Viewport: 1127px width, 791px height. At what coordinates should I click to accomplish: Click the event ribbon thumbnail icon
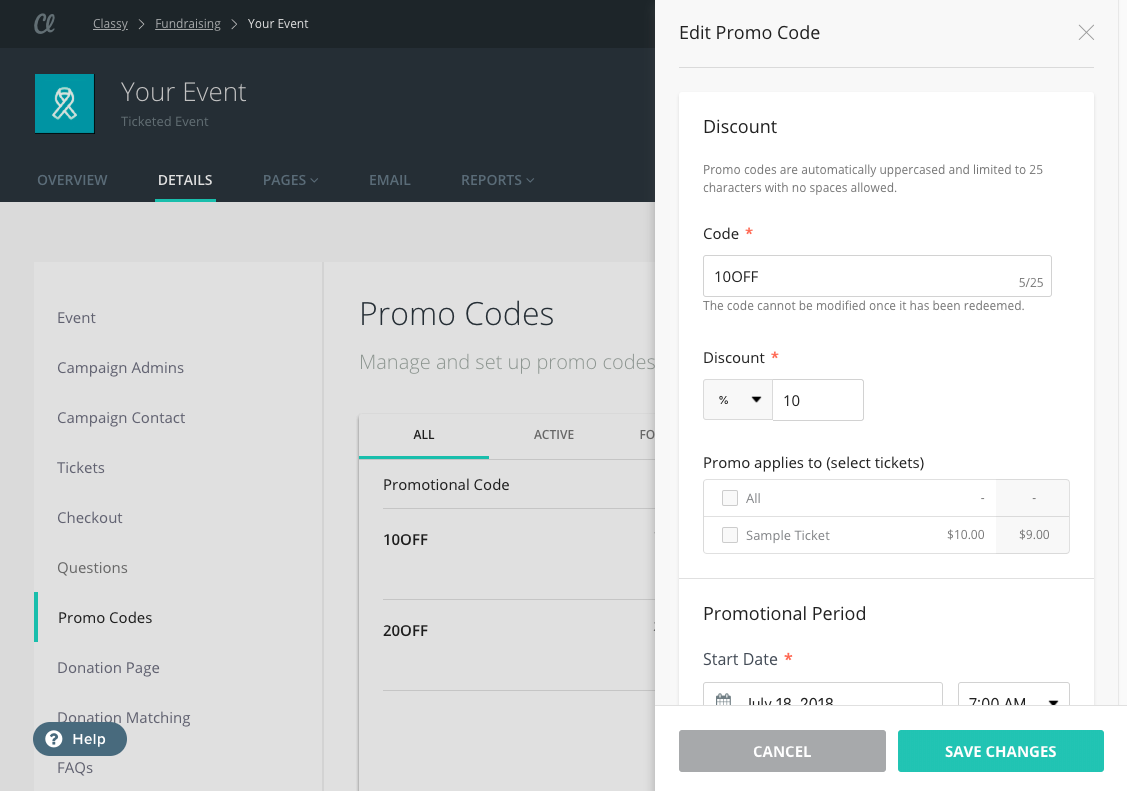click(x=64, y=103)
